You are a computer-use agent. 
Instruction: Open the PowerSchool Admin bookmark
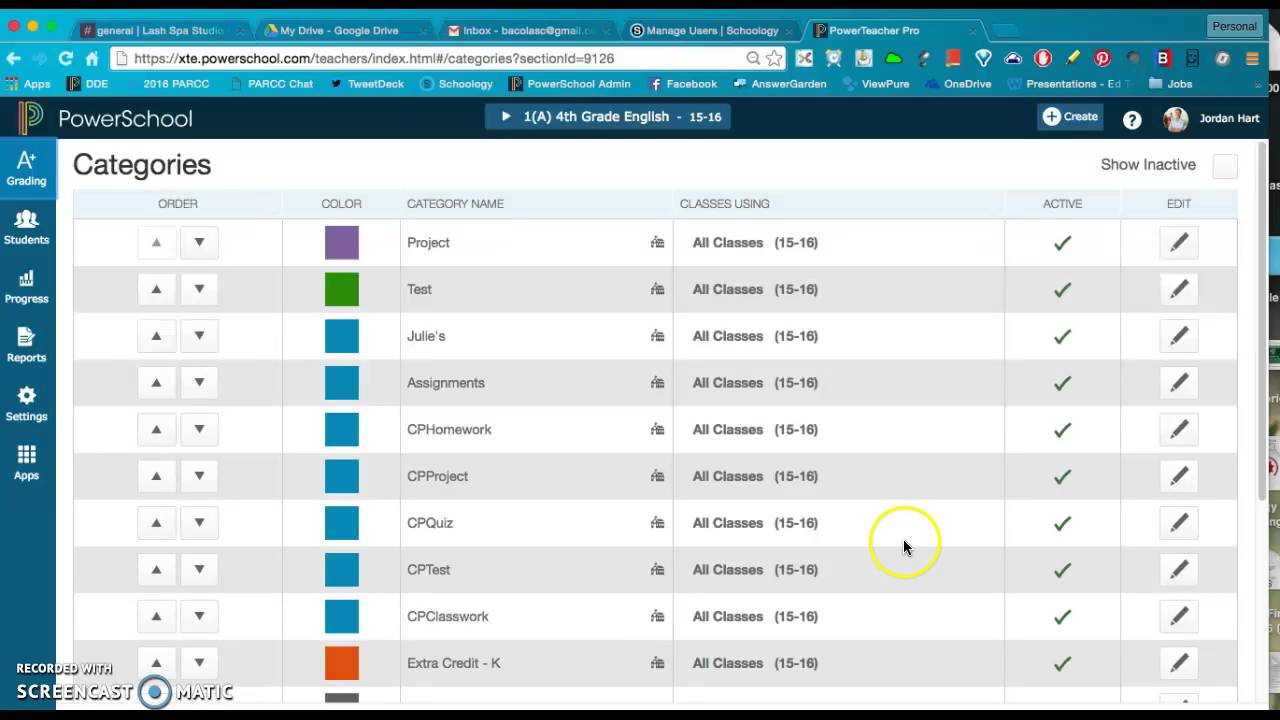point(569,84)
